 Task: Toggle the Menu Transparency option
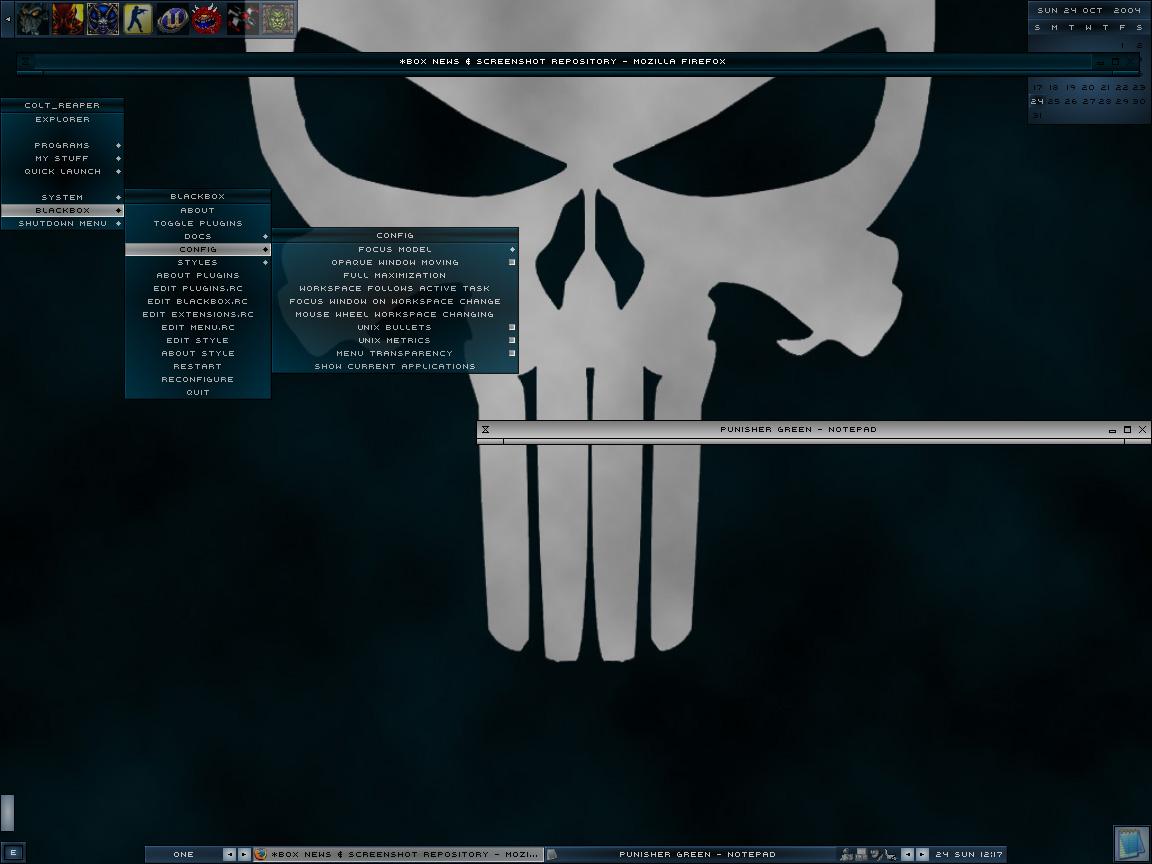point(395,353)
